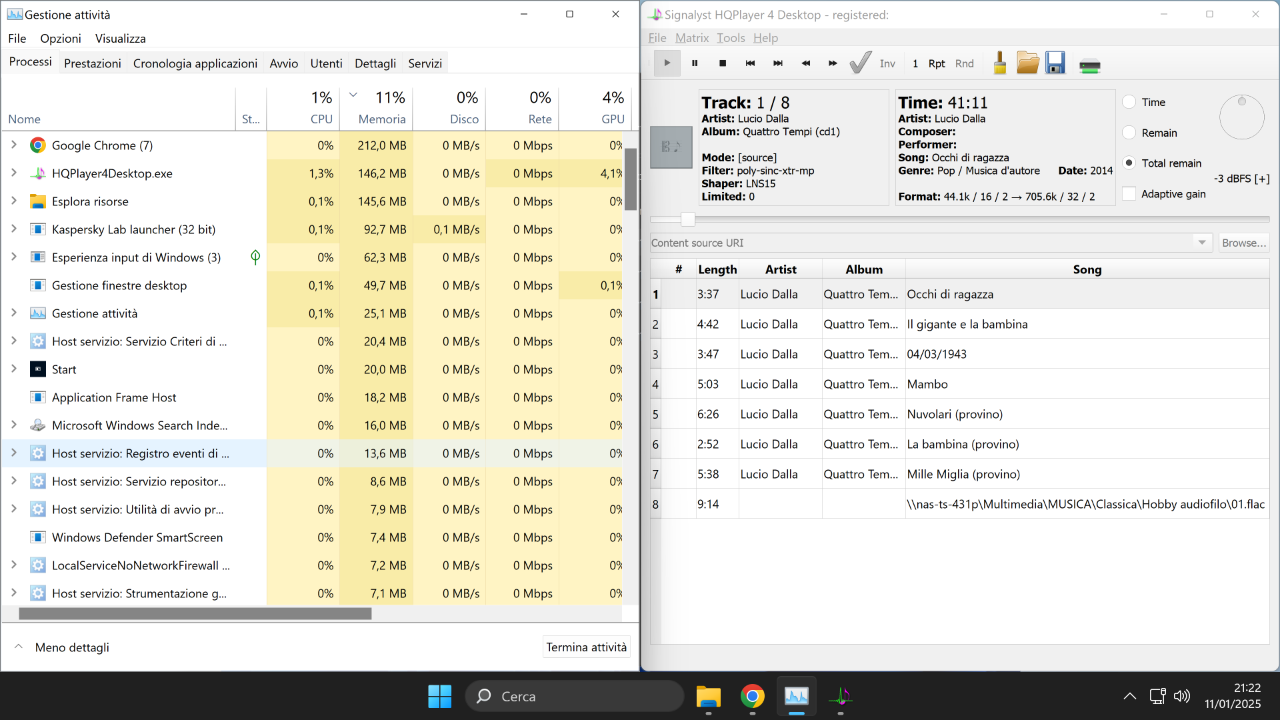This screenshot has height=720, width=1280.
Task: Click the Termina attività button
Action: click(x=587, y=647)
